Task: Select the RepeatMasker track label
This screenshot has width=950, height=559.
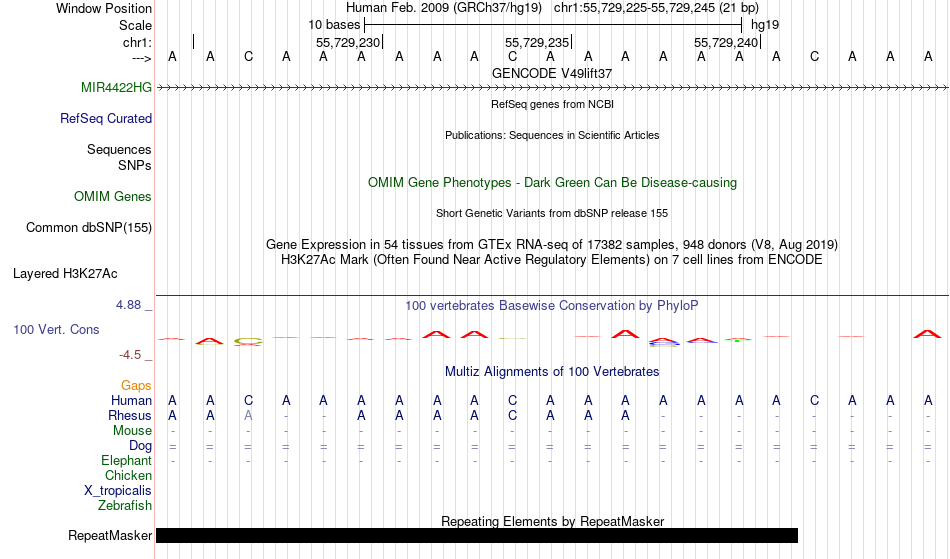Action: pyautogui.click(x=110, y=535)
